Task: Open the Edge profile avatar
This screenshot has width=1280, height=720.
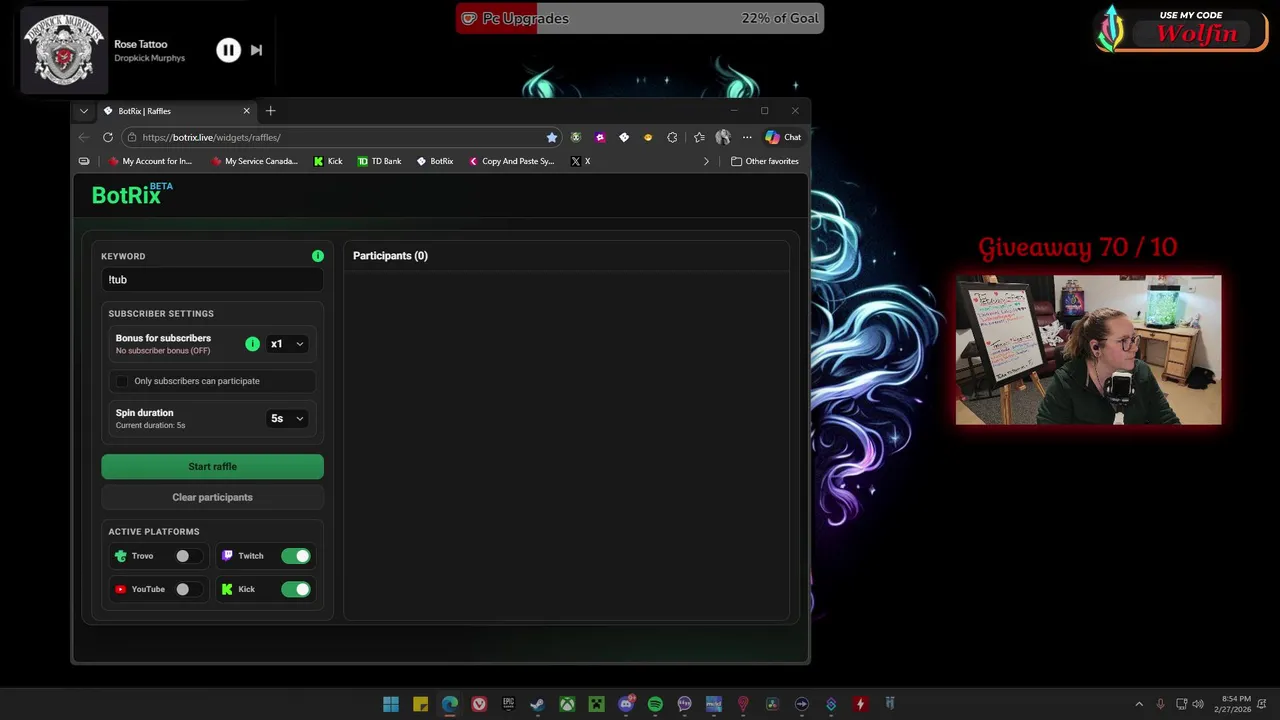Action: [x=722, y=137]
